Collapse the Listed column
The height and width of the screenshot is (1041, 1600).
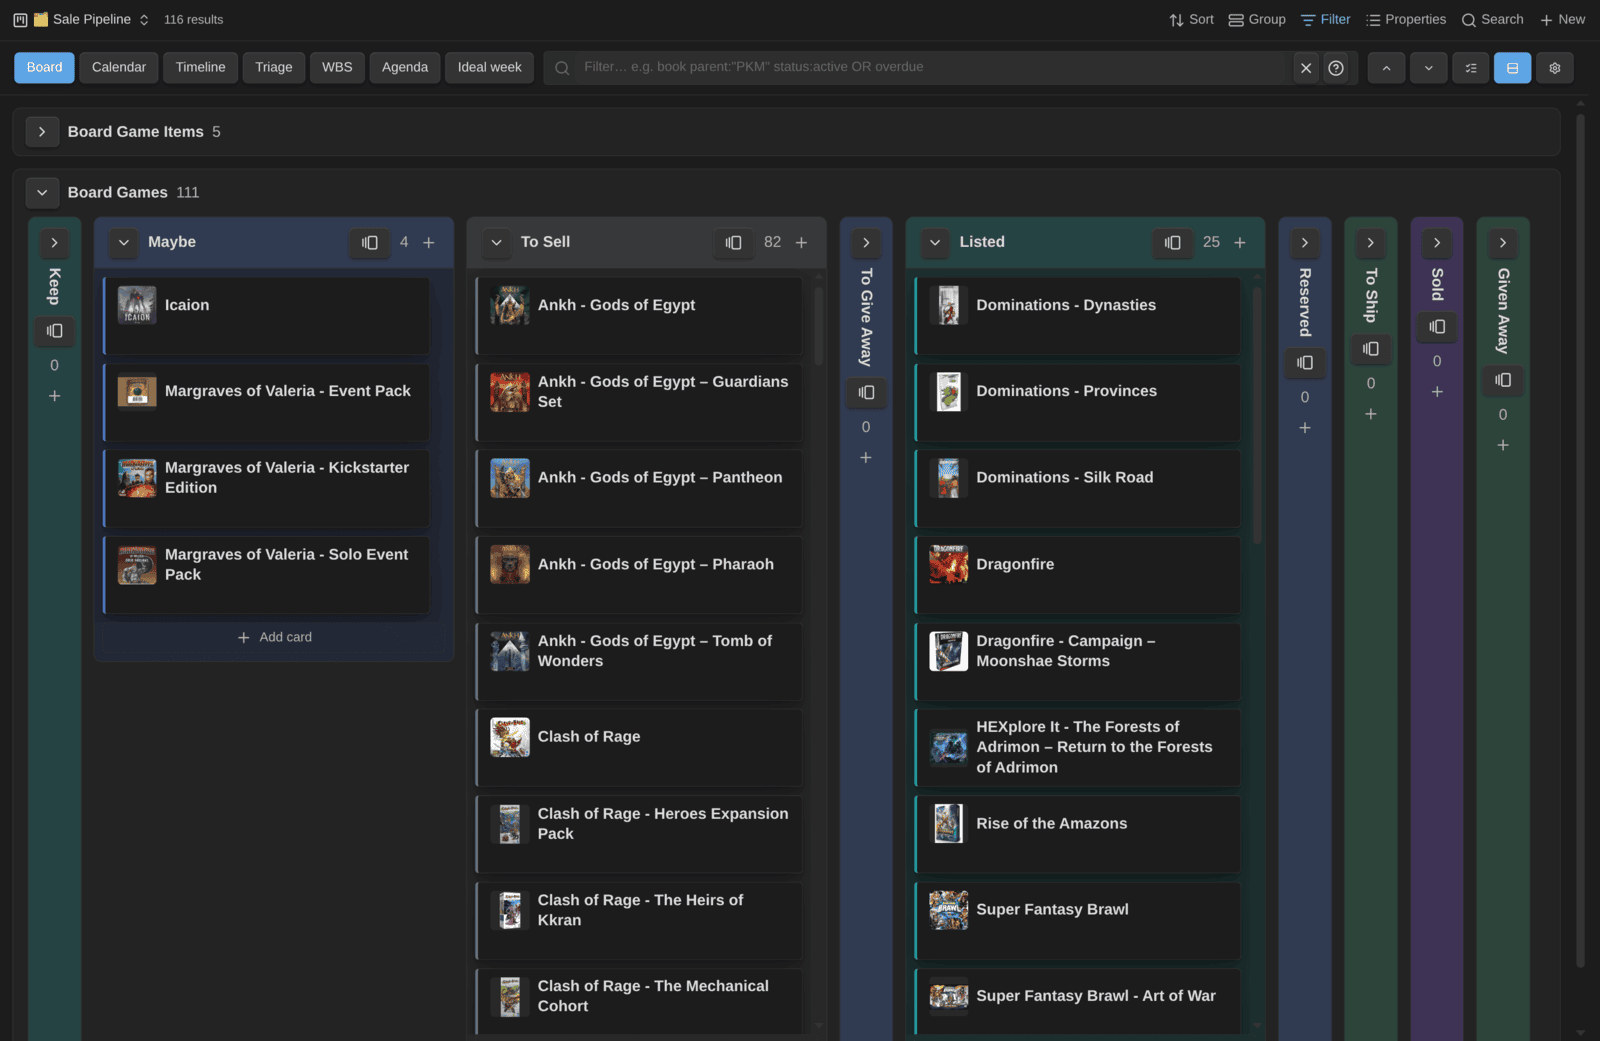(x=935, y=243)
